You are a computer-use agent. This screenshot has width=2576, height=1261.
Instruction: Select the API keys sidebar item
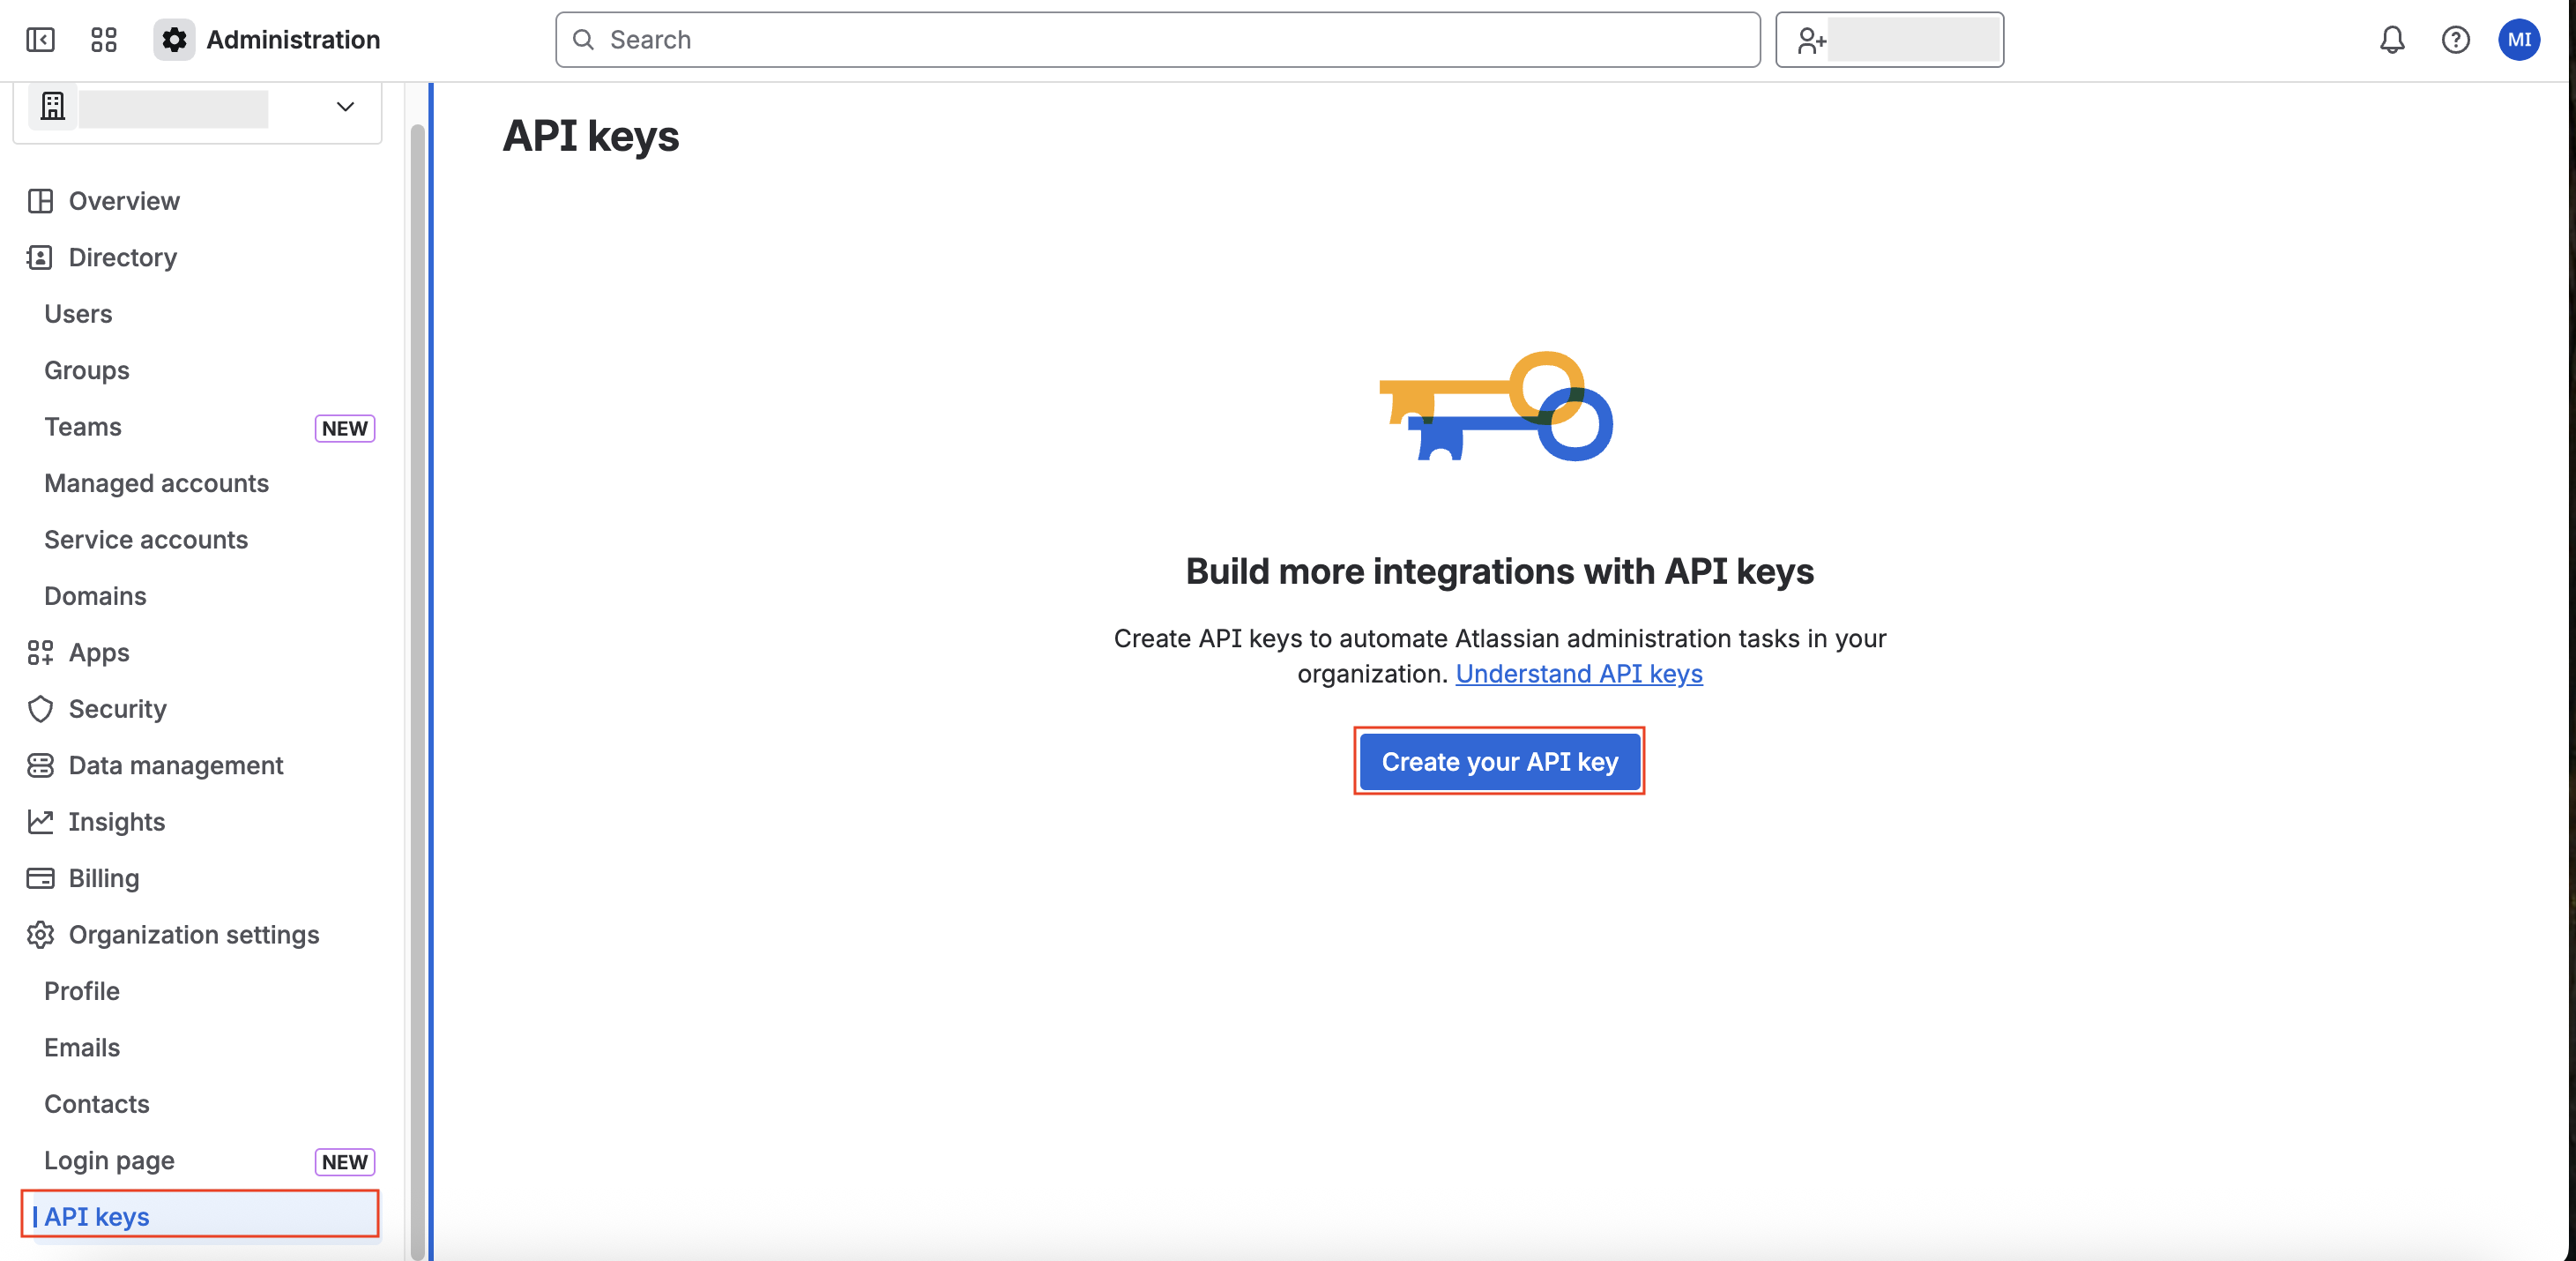click(97, 1216)
